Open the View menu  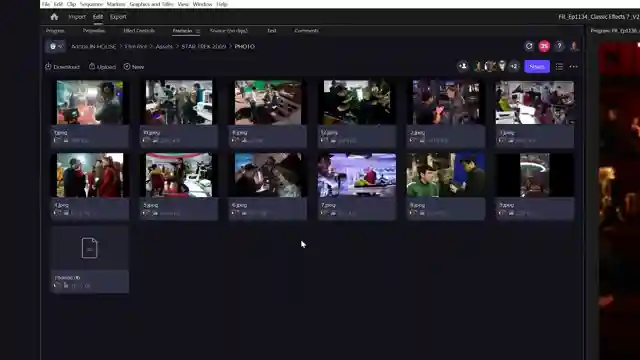tap(183, 4)
